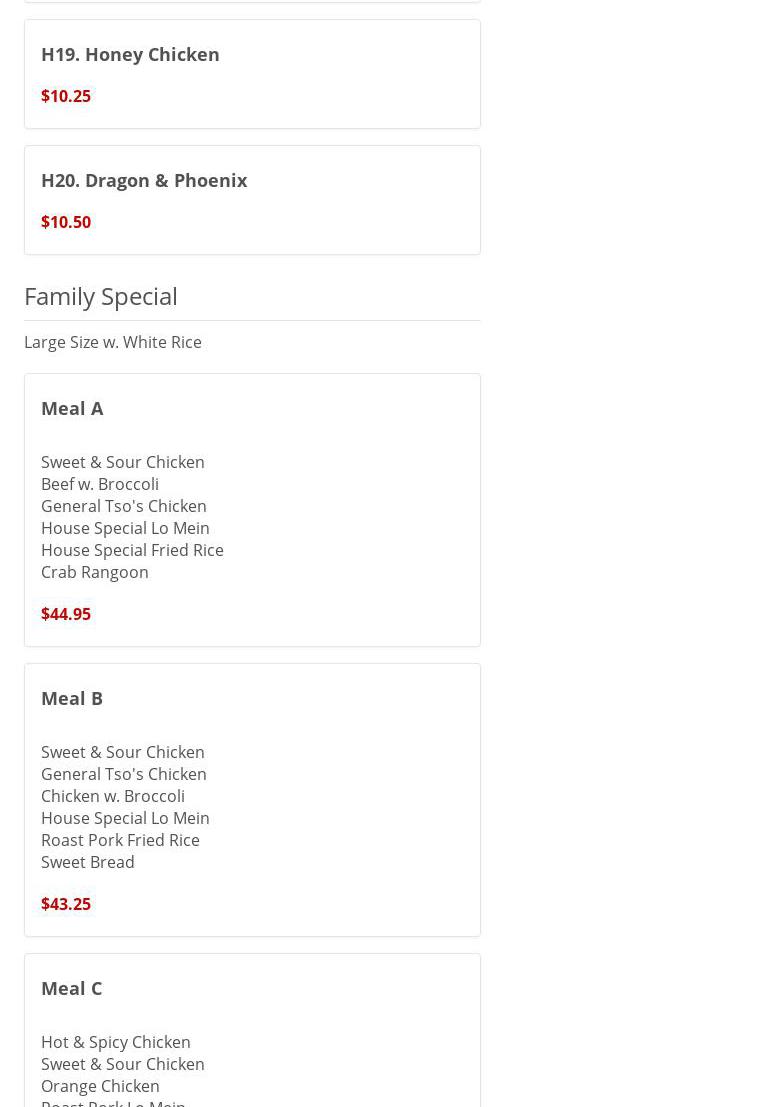
Task: Click Chicken w. Broccoli in Meal B
Action: [113, 796]
